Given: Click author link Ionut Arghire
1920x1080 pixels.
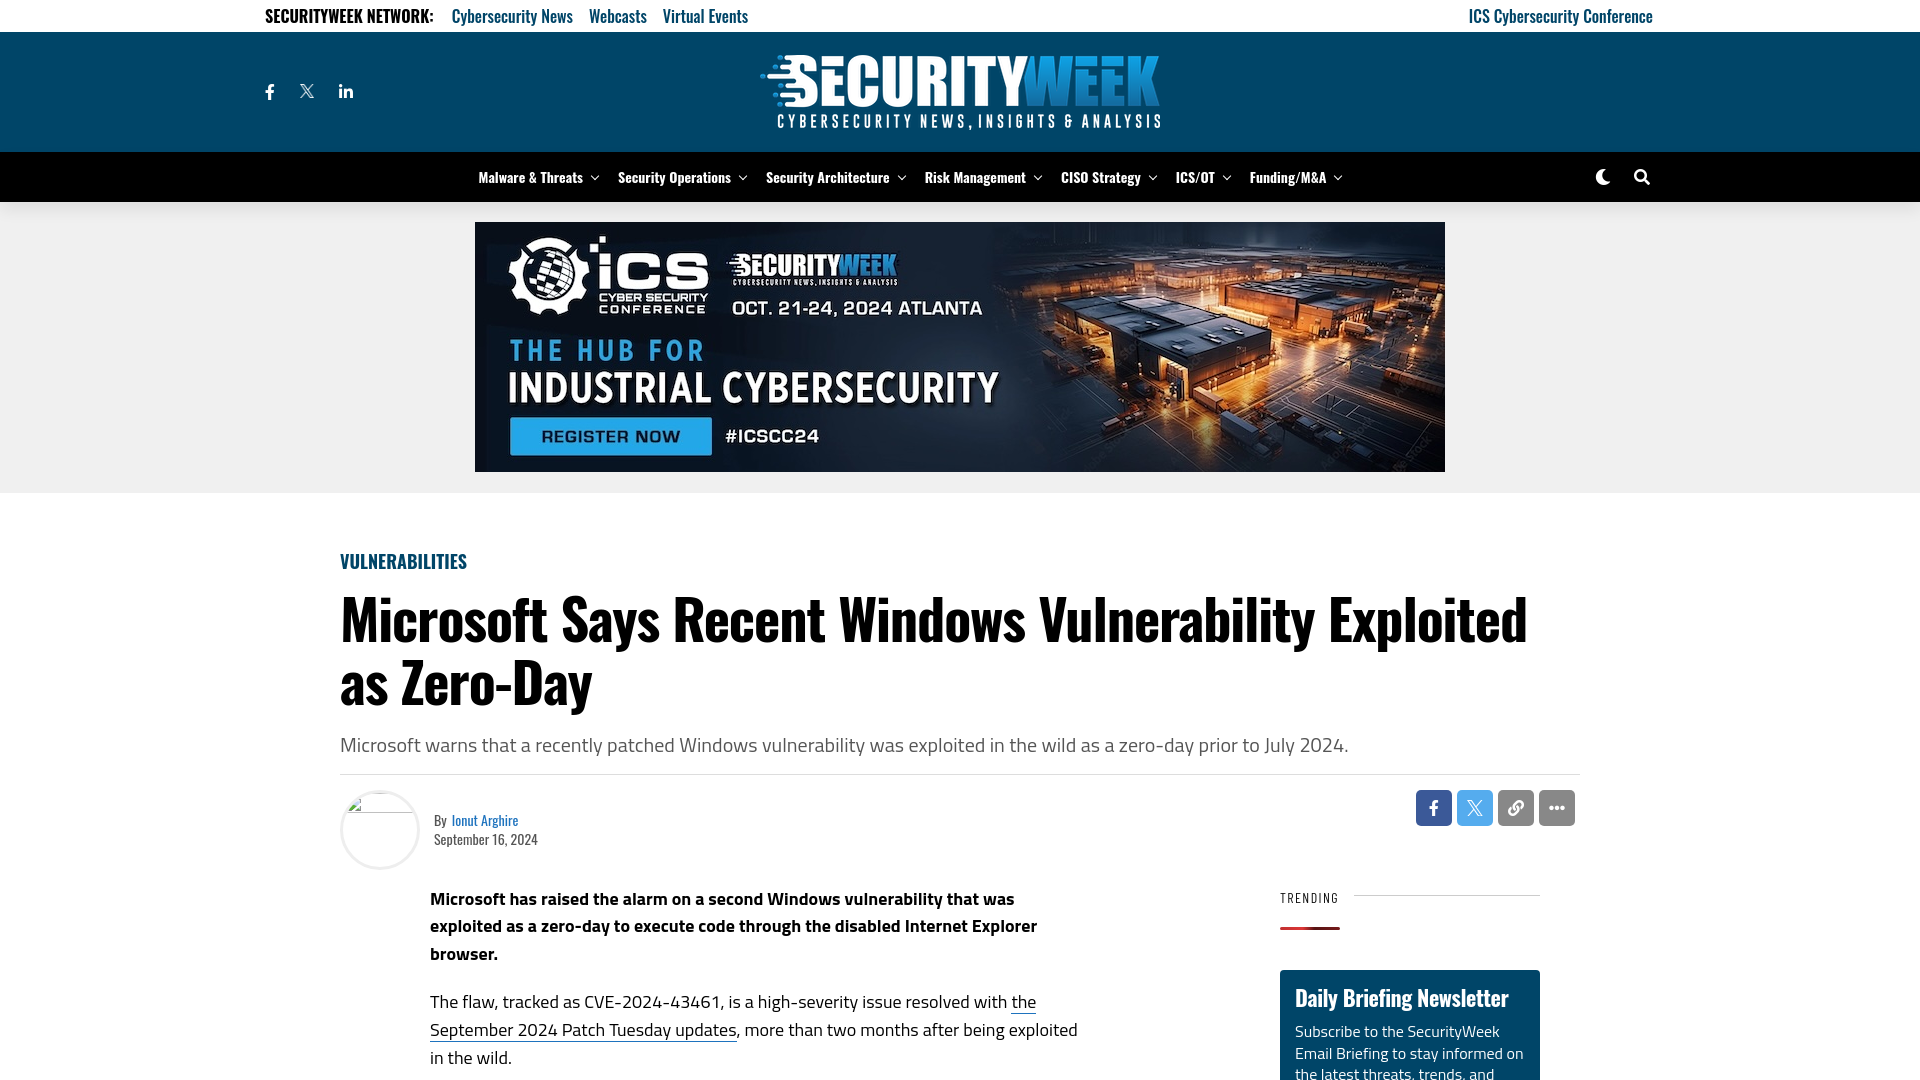Looking at the screenshot, I should click(485, 819).
